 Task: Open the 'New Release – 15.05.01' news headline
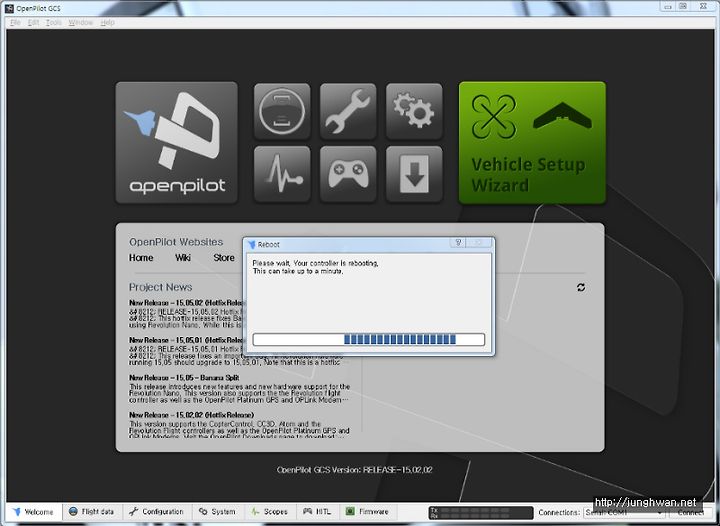pyautogui.click(x=187, y=340)
